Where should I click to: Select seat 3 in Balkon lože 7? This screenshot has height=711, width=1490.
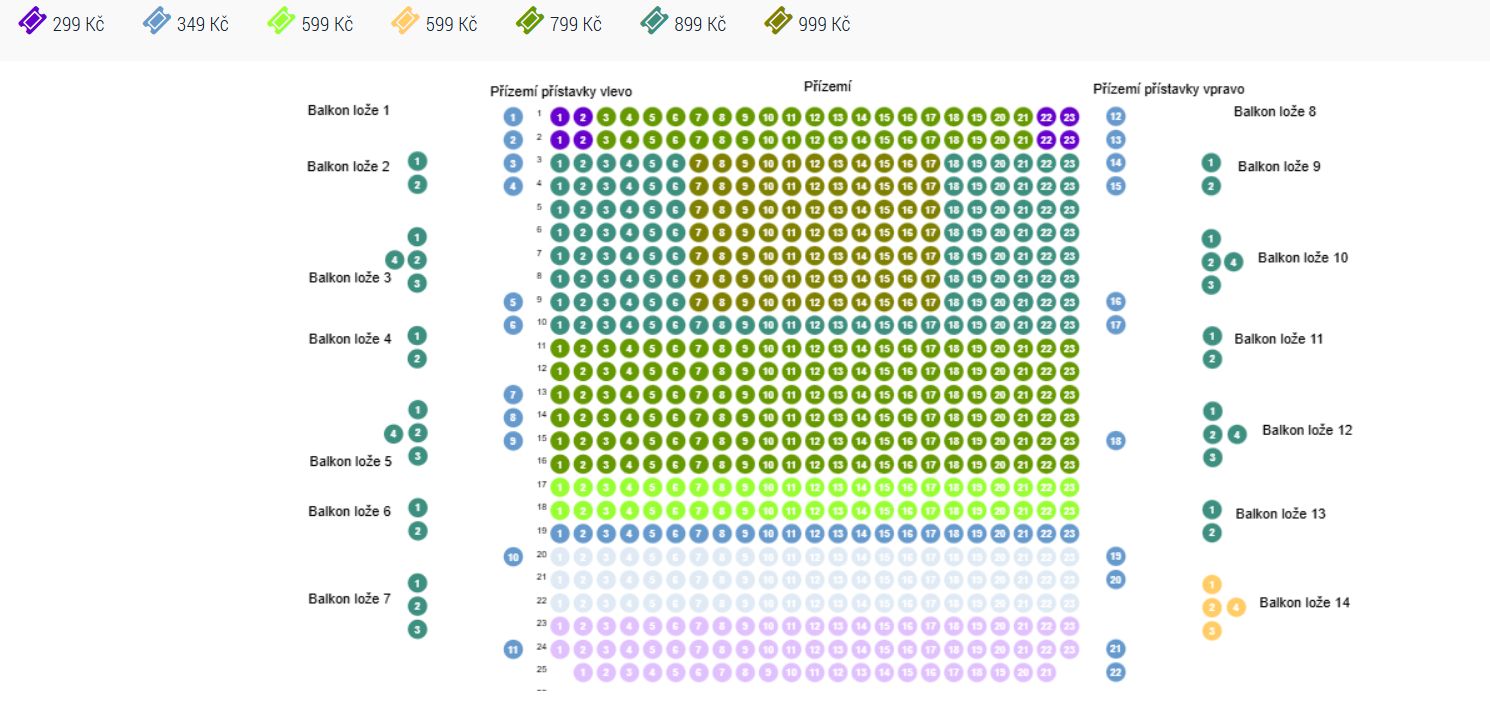[417, 630]
